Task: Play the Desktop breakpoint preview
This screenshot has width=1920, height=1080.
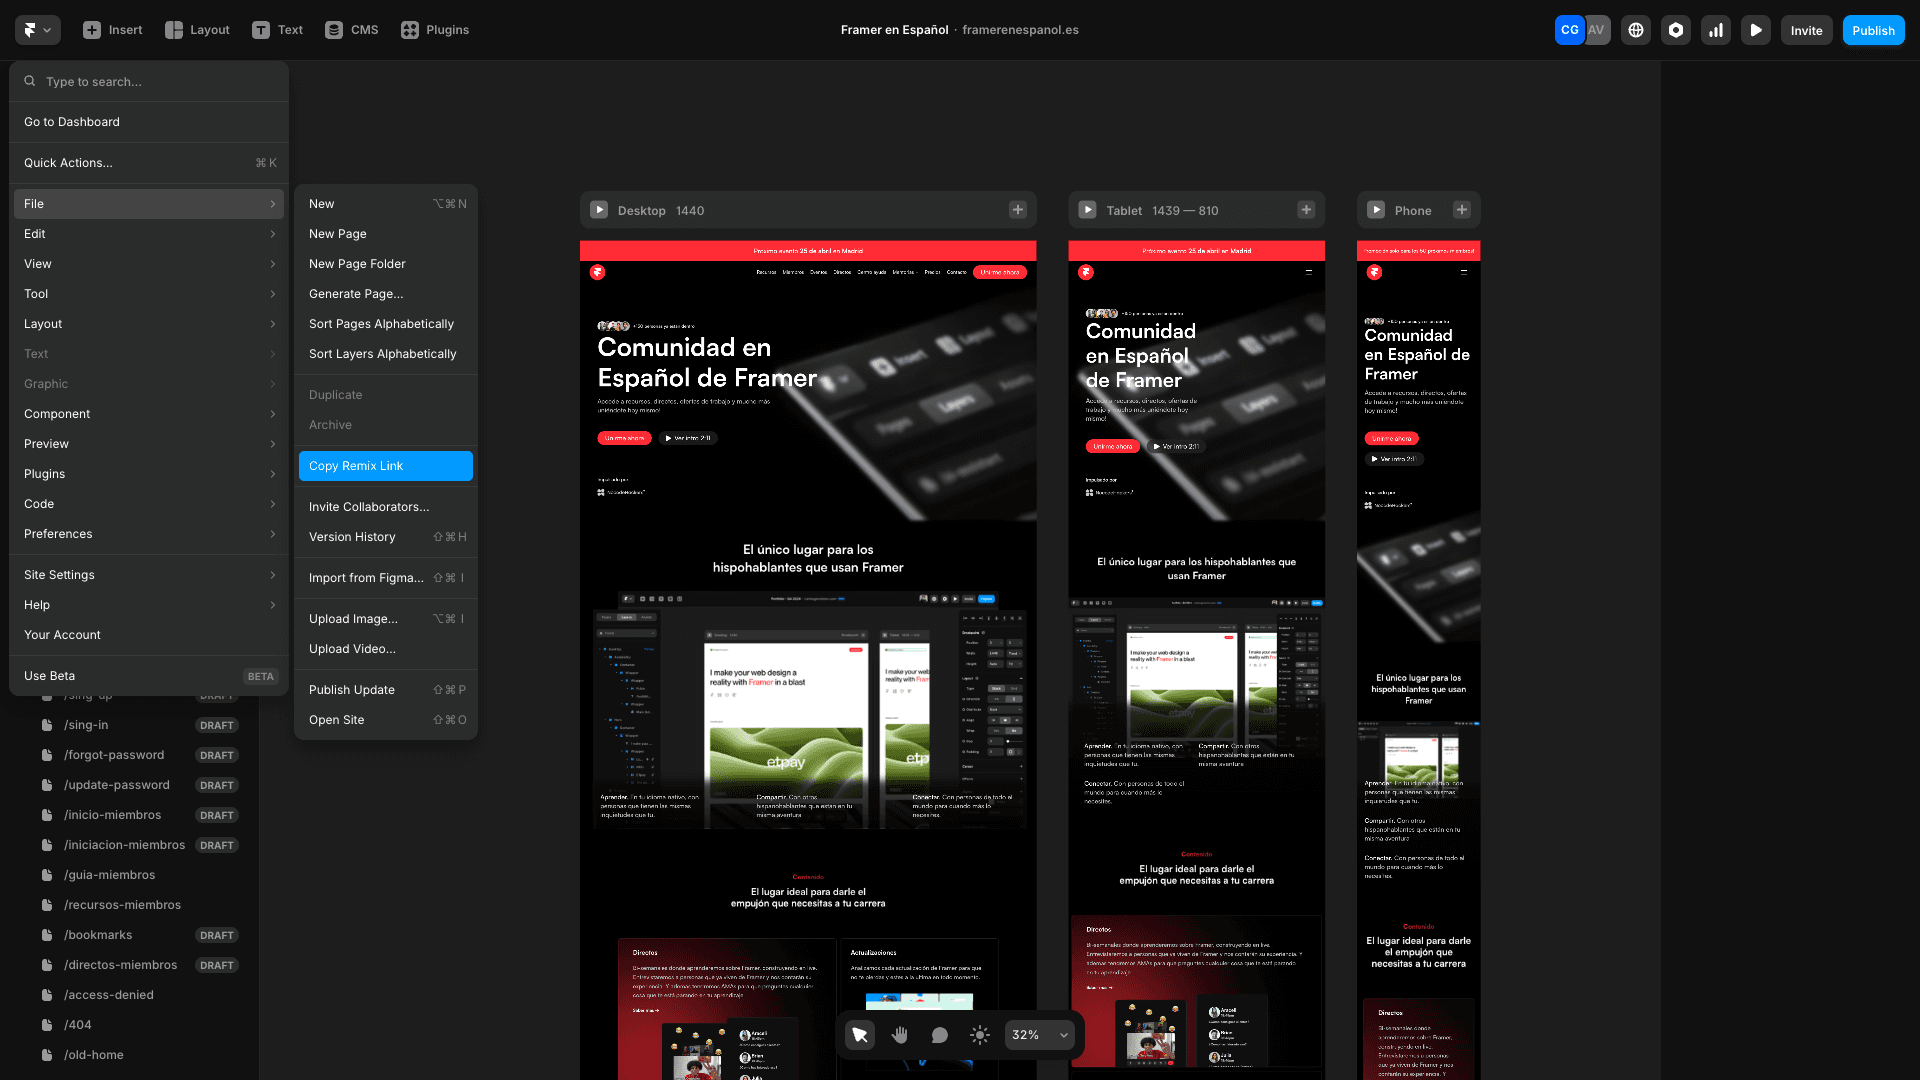Action: click(x=599, y=210)
